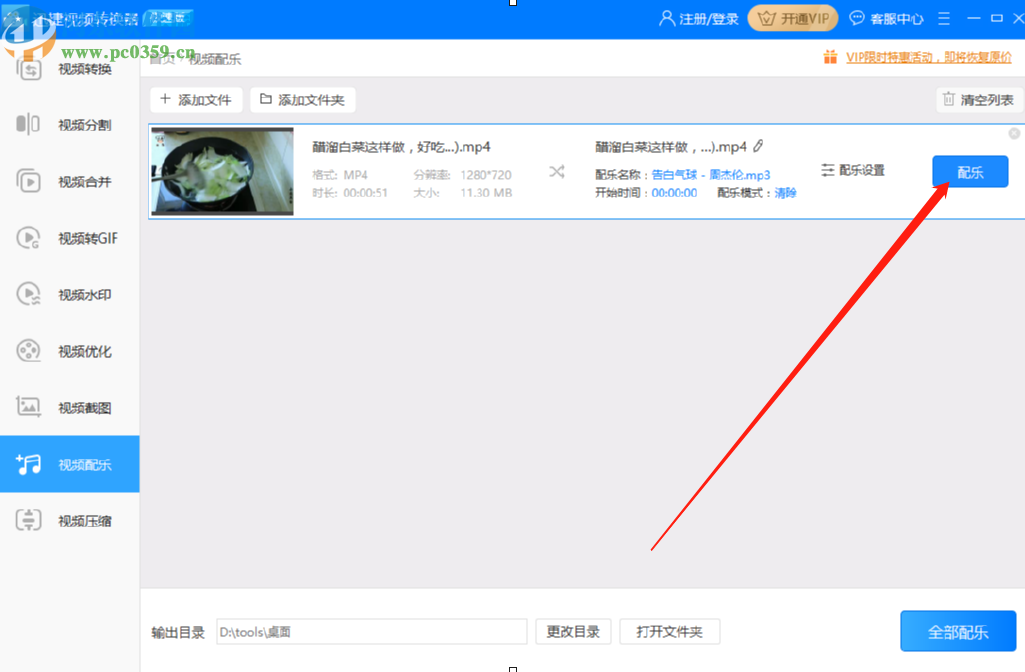Click the sliders icon beside 配乐设置

[828, 170]
